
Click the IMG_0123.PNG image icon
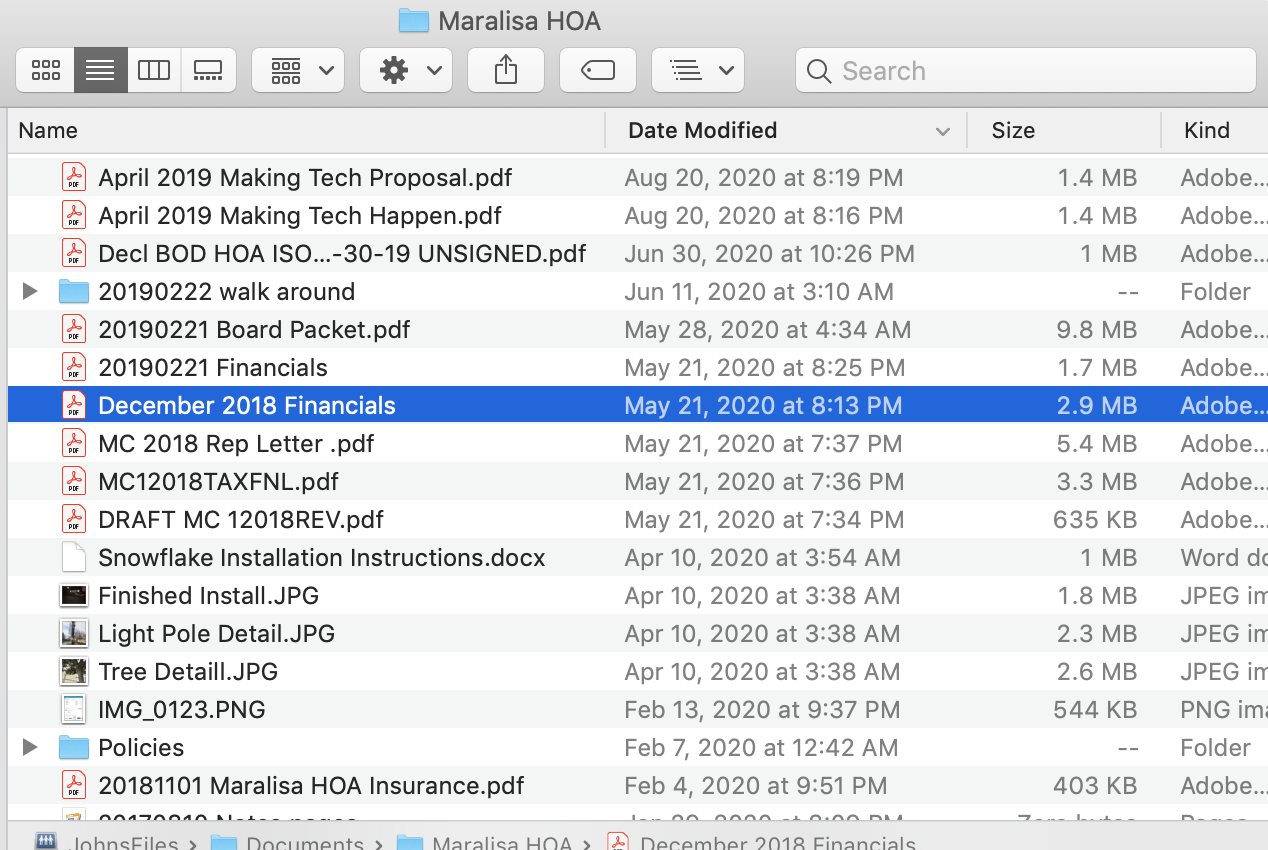[x=74, y=709]
